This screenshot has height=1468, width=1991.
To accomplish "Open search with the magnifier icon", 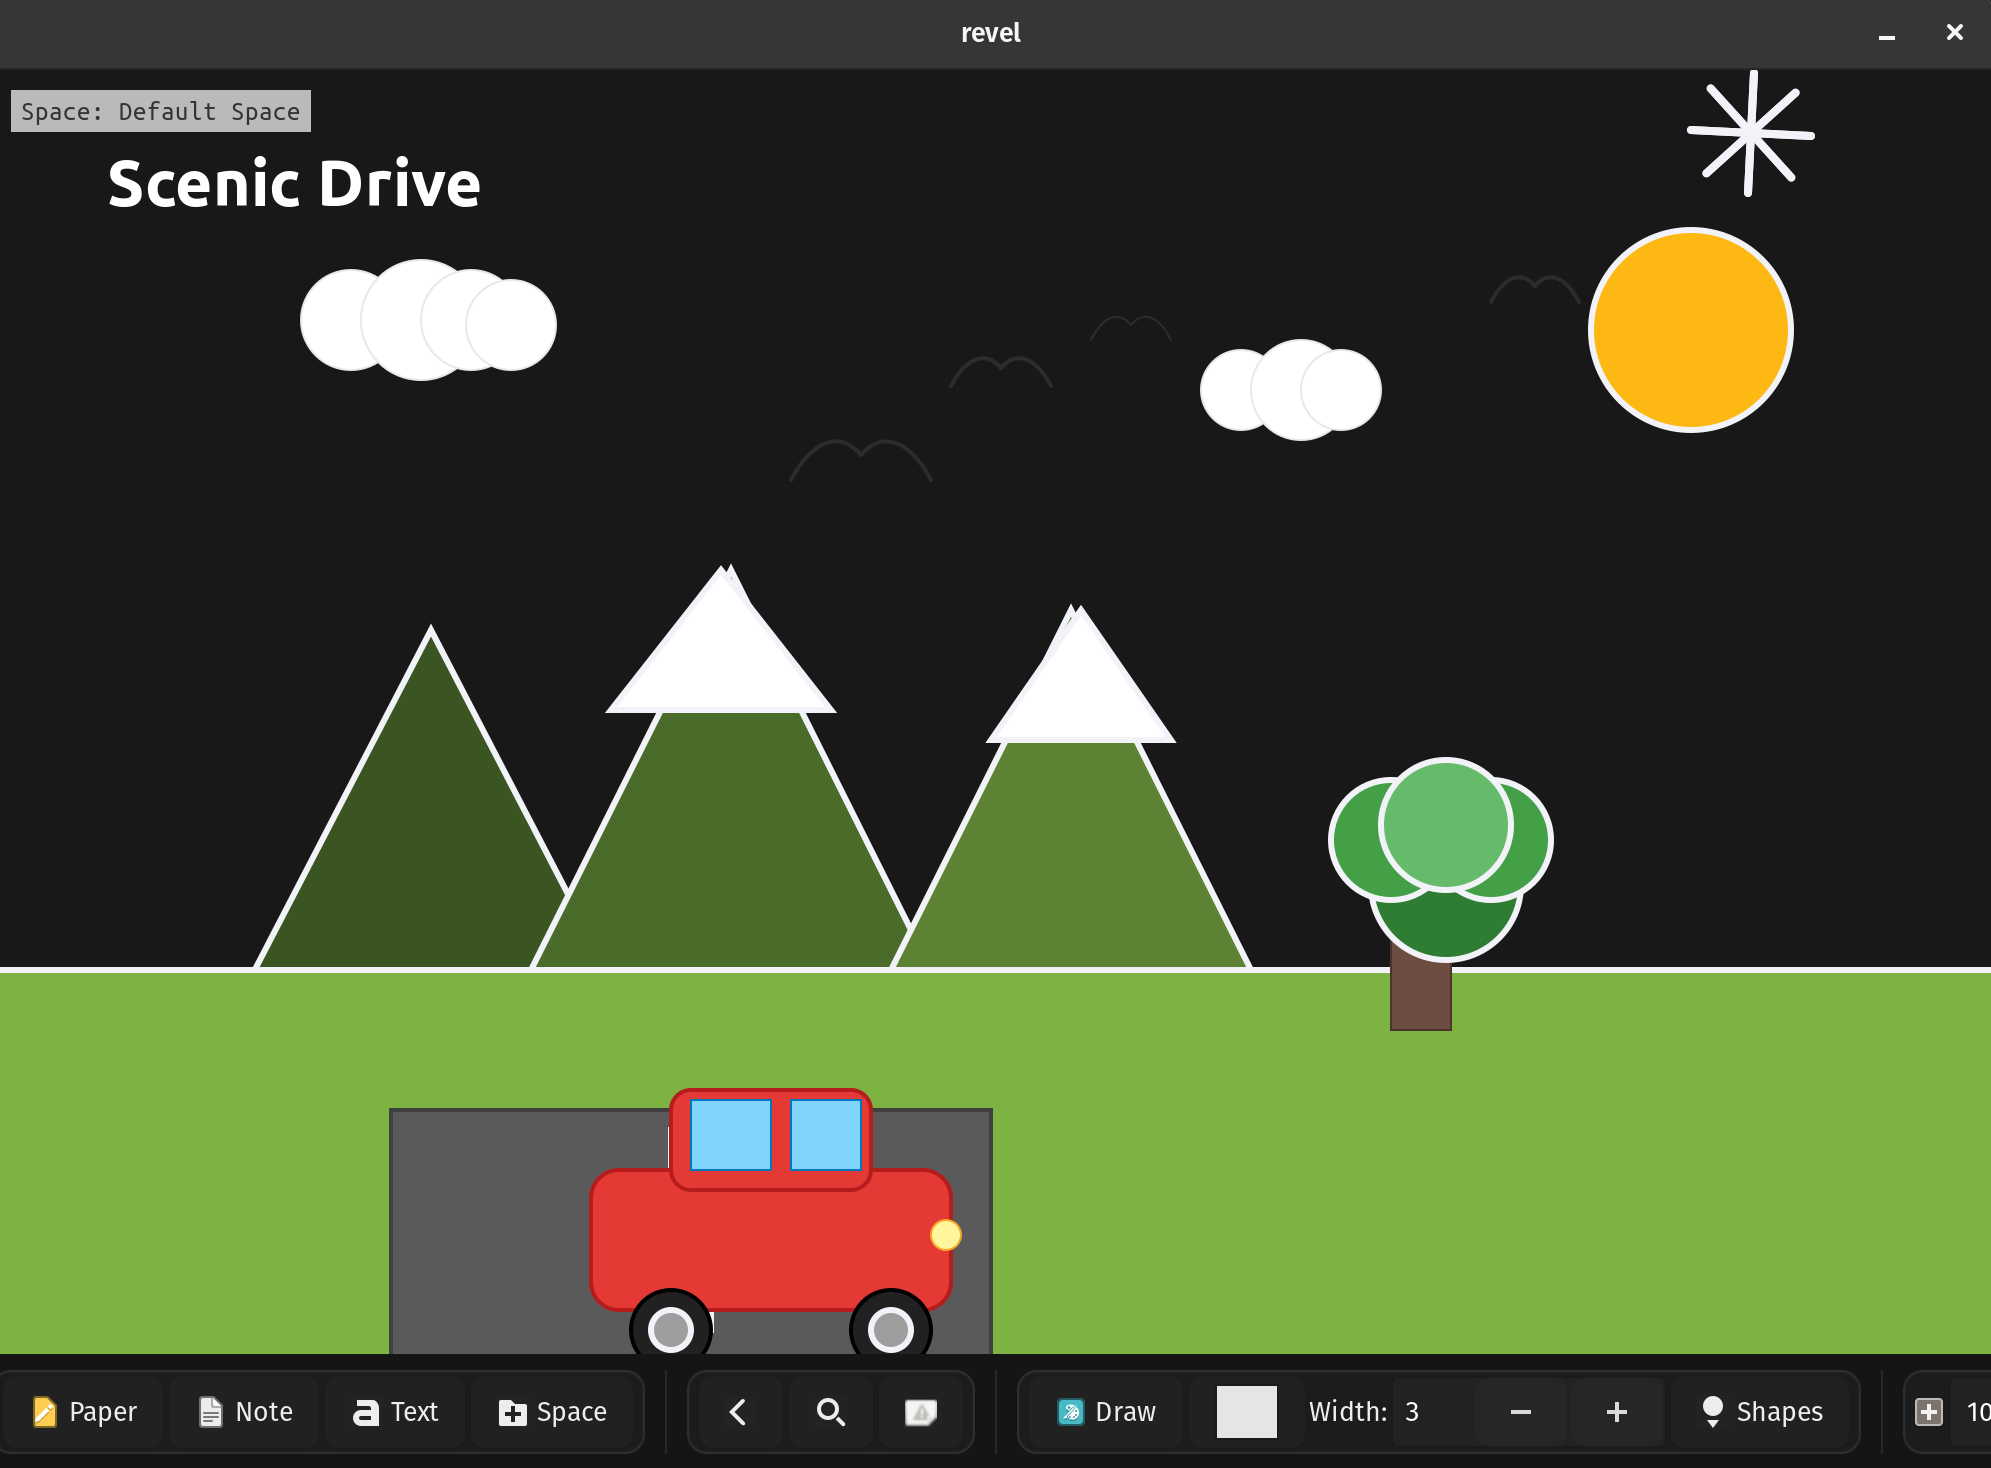I will (830, 1411).
